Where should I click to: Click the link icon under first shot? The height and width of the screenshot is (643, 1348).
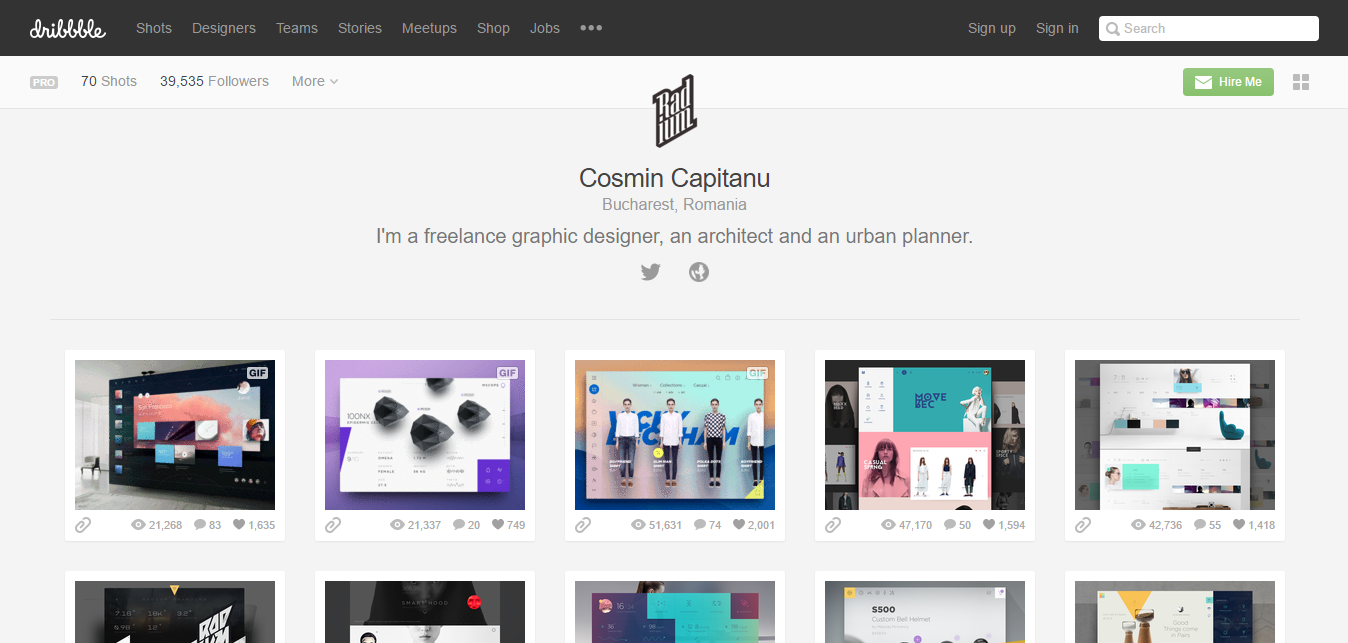click(83, 525)
